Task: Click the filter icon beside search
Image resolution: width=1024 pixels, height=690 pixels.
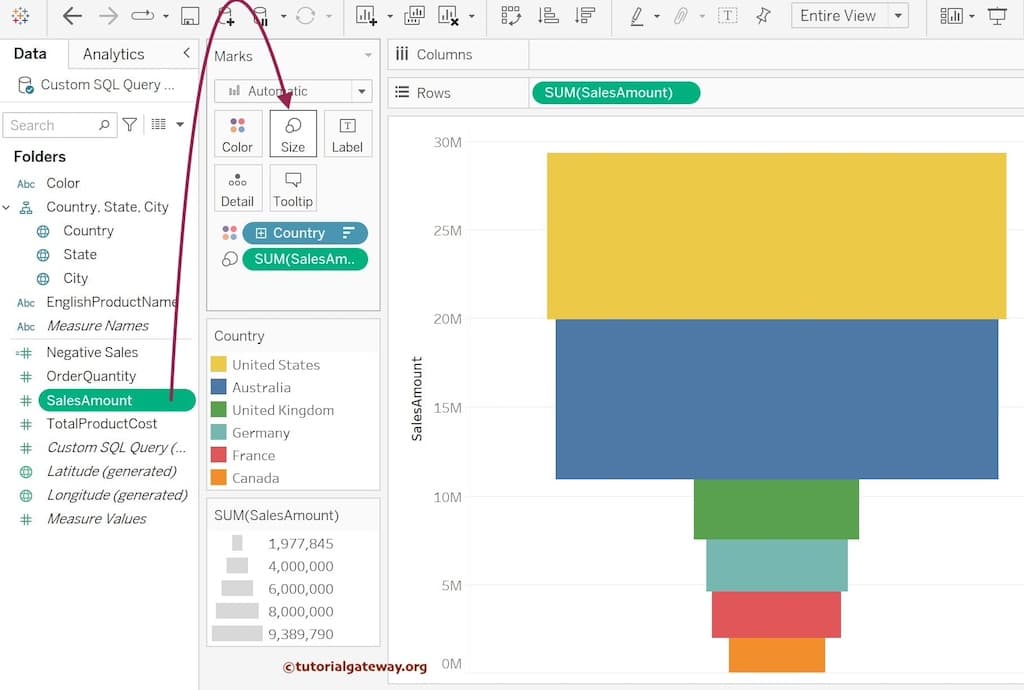Action: [x=129, y=125]
